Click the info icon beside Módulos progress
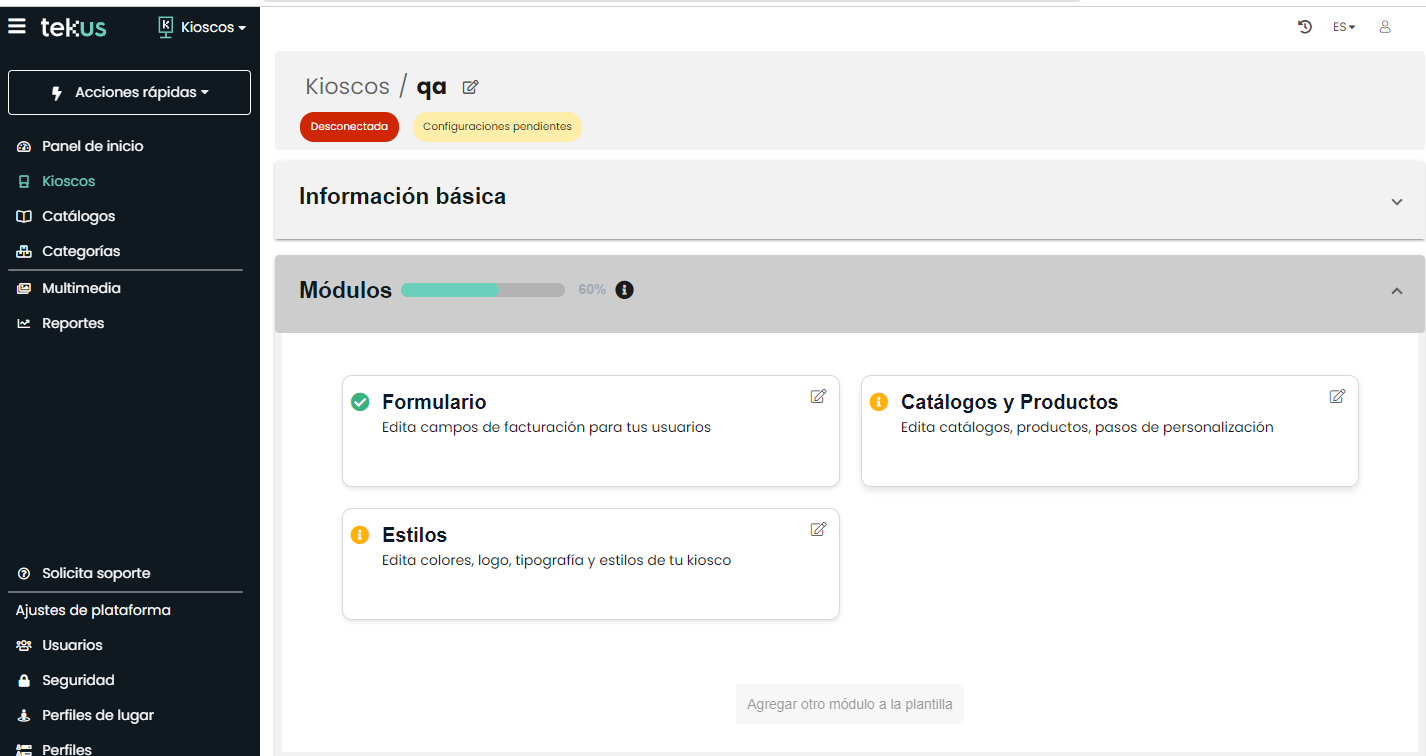The width and height of the screenshot is (1426, 756). coord(625,290)
